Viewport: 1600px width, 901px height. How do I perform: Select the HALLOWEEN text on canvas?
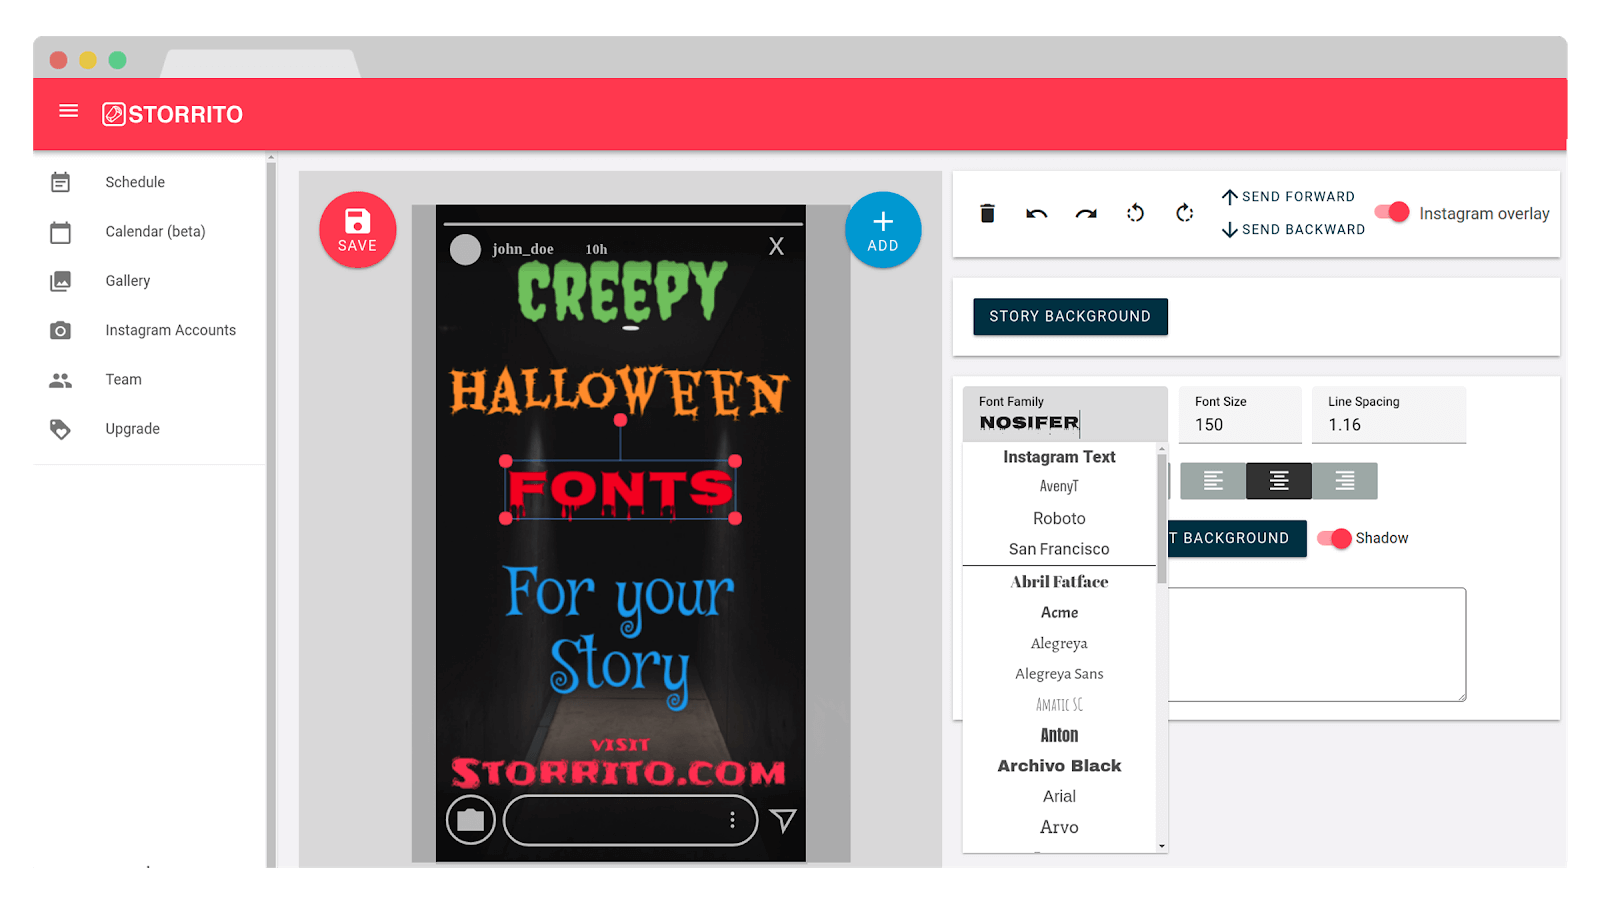620,391
